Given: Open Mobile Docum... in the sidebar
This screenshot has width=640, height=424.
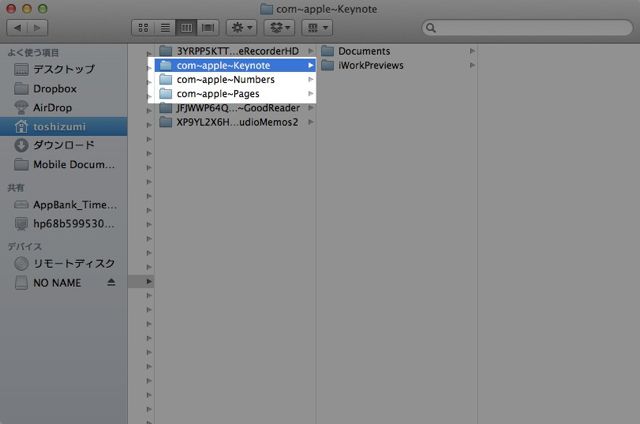Looking at the screenshot, I should (x=64, y=164).
